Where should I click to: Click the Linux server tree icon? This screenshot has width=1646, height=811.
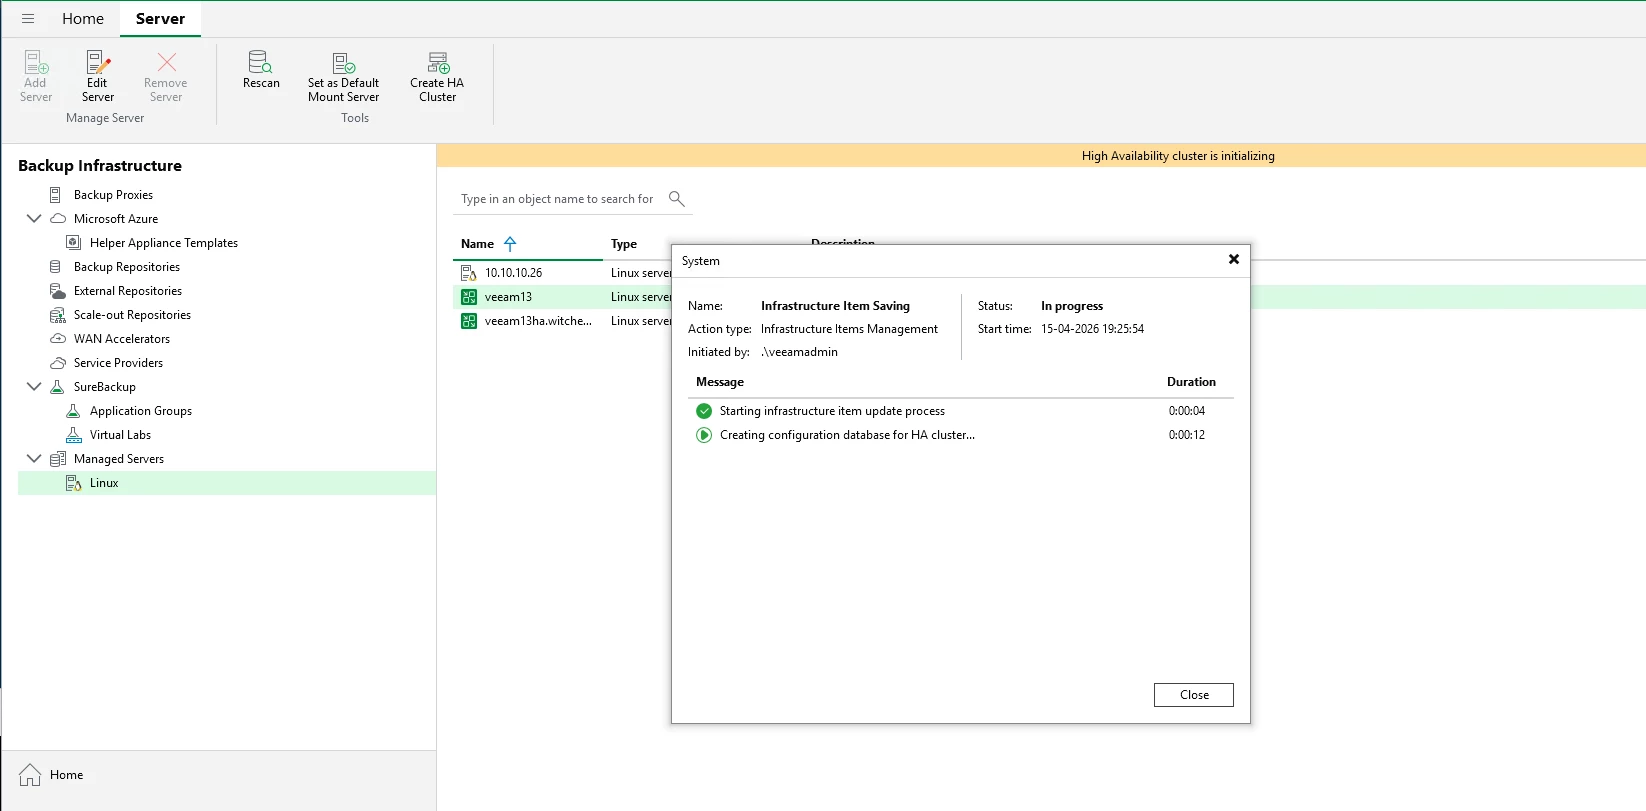[73, 483]
